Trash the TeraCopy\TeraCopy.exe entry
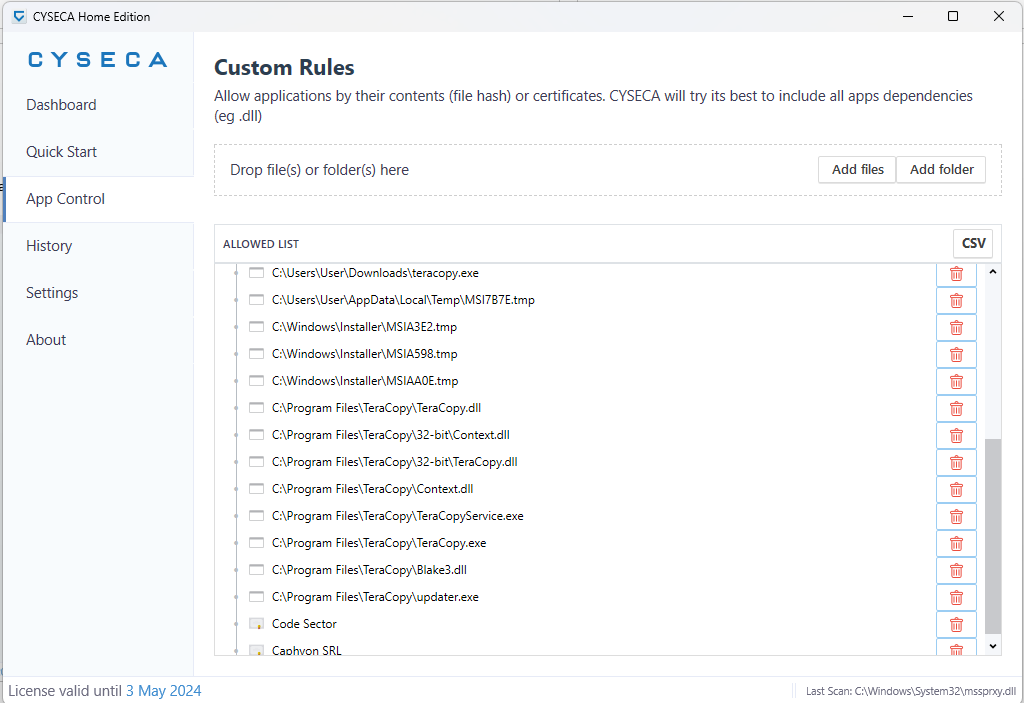1024x703 pixels. click(x=956, y=544)
